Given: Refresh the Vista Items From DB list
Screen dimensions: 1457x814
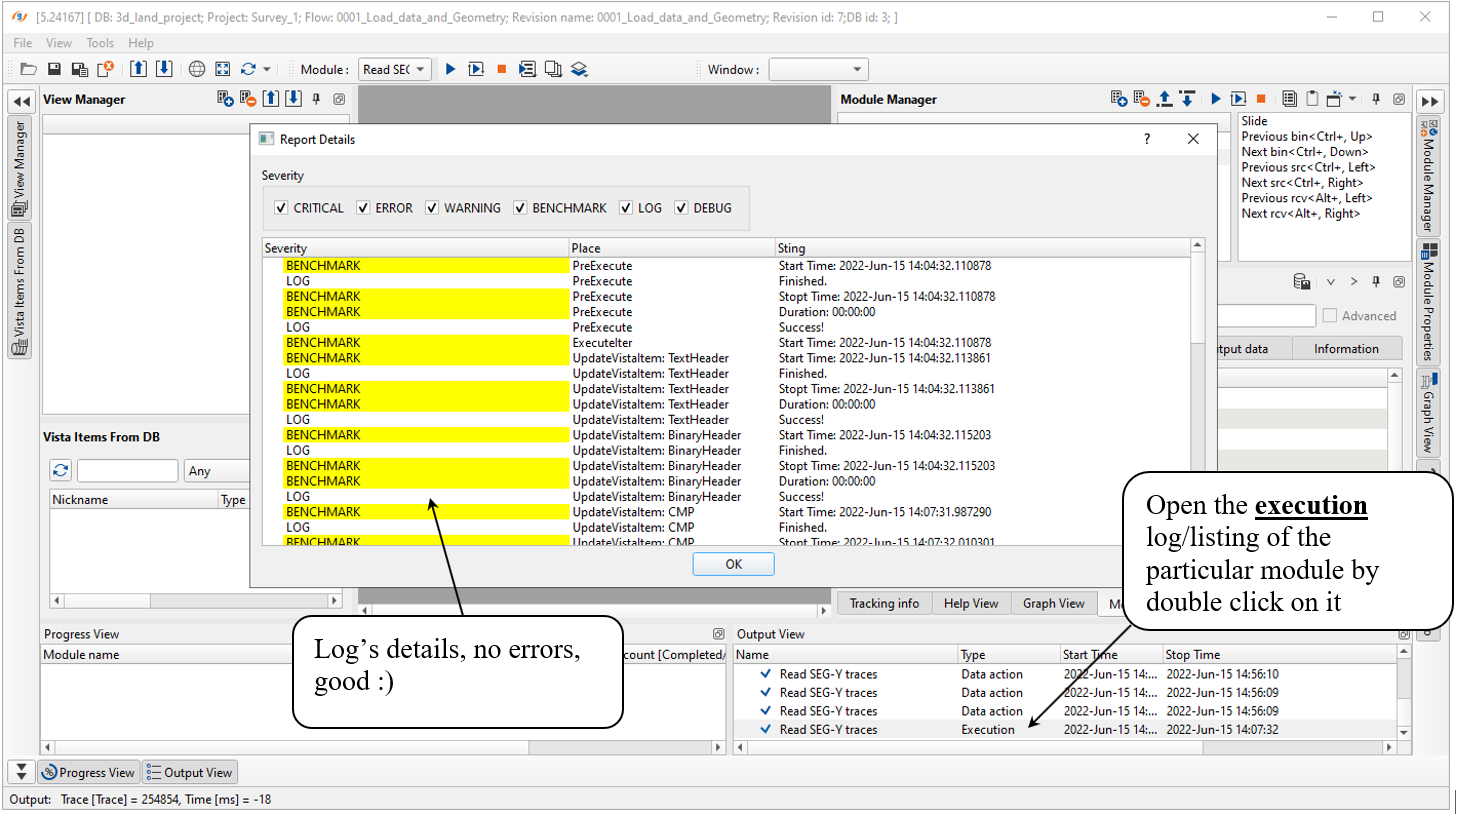Looking at the screenshot, I should tap(61, 471).
